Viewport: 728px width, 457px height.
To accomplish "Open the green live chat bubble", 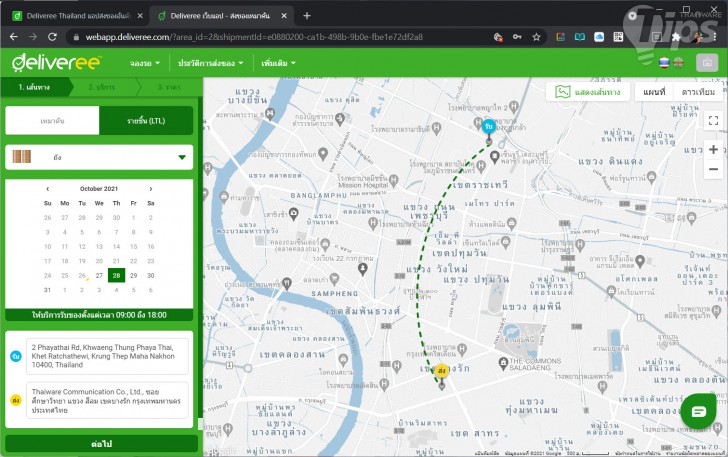I will pyautogui.click(x=698, y=411).
